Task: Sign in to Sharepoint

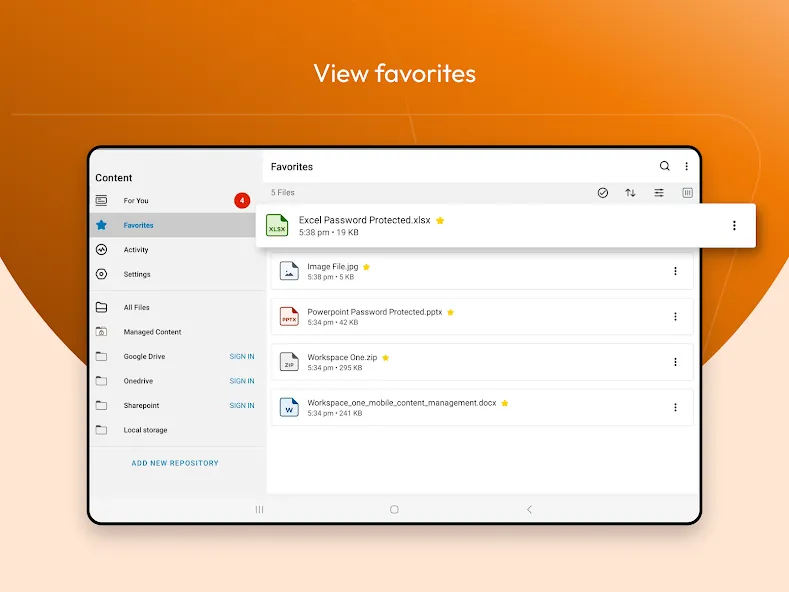Action: tap(242, 406)
